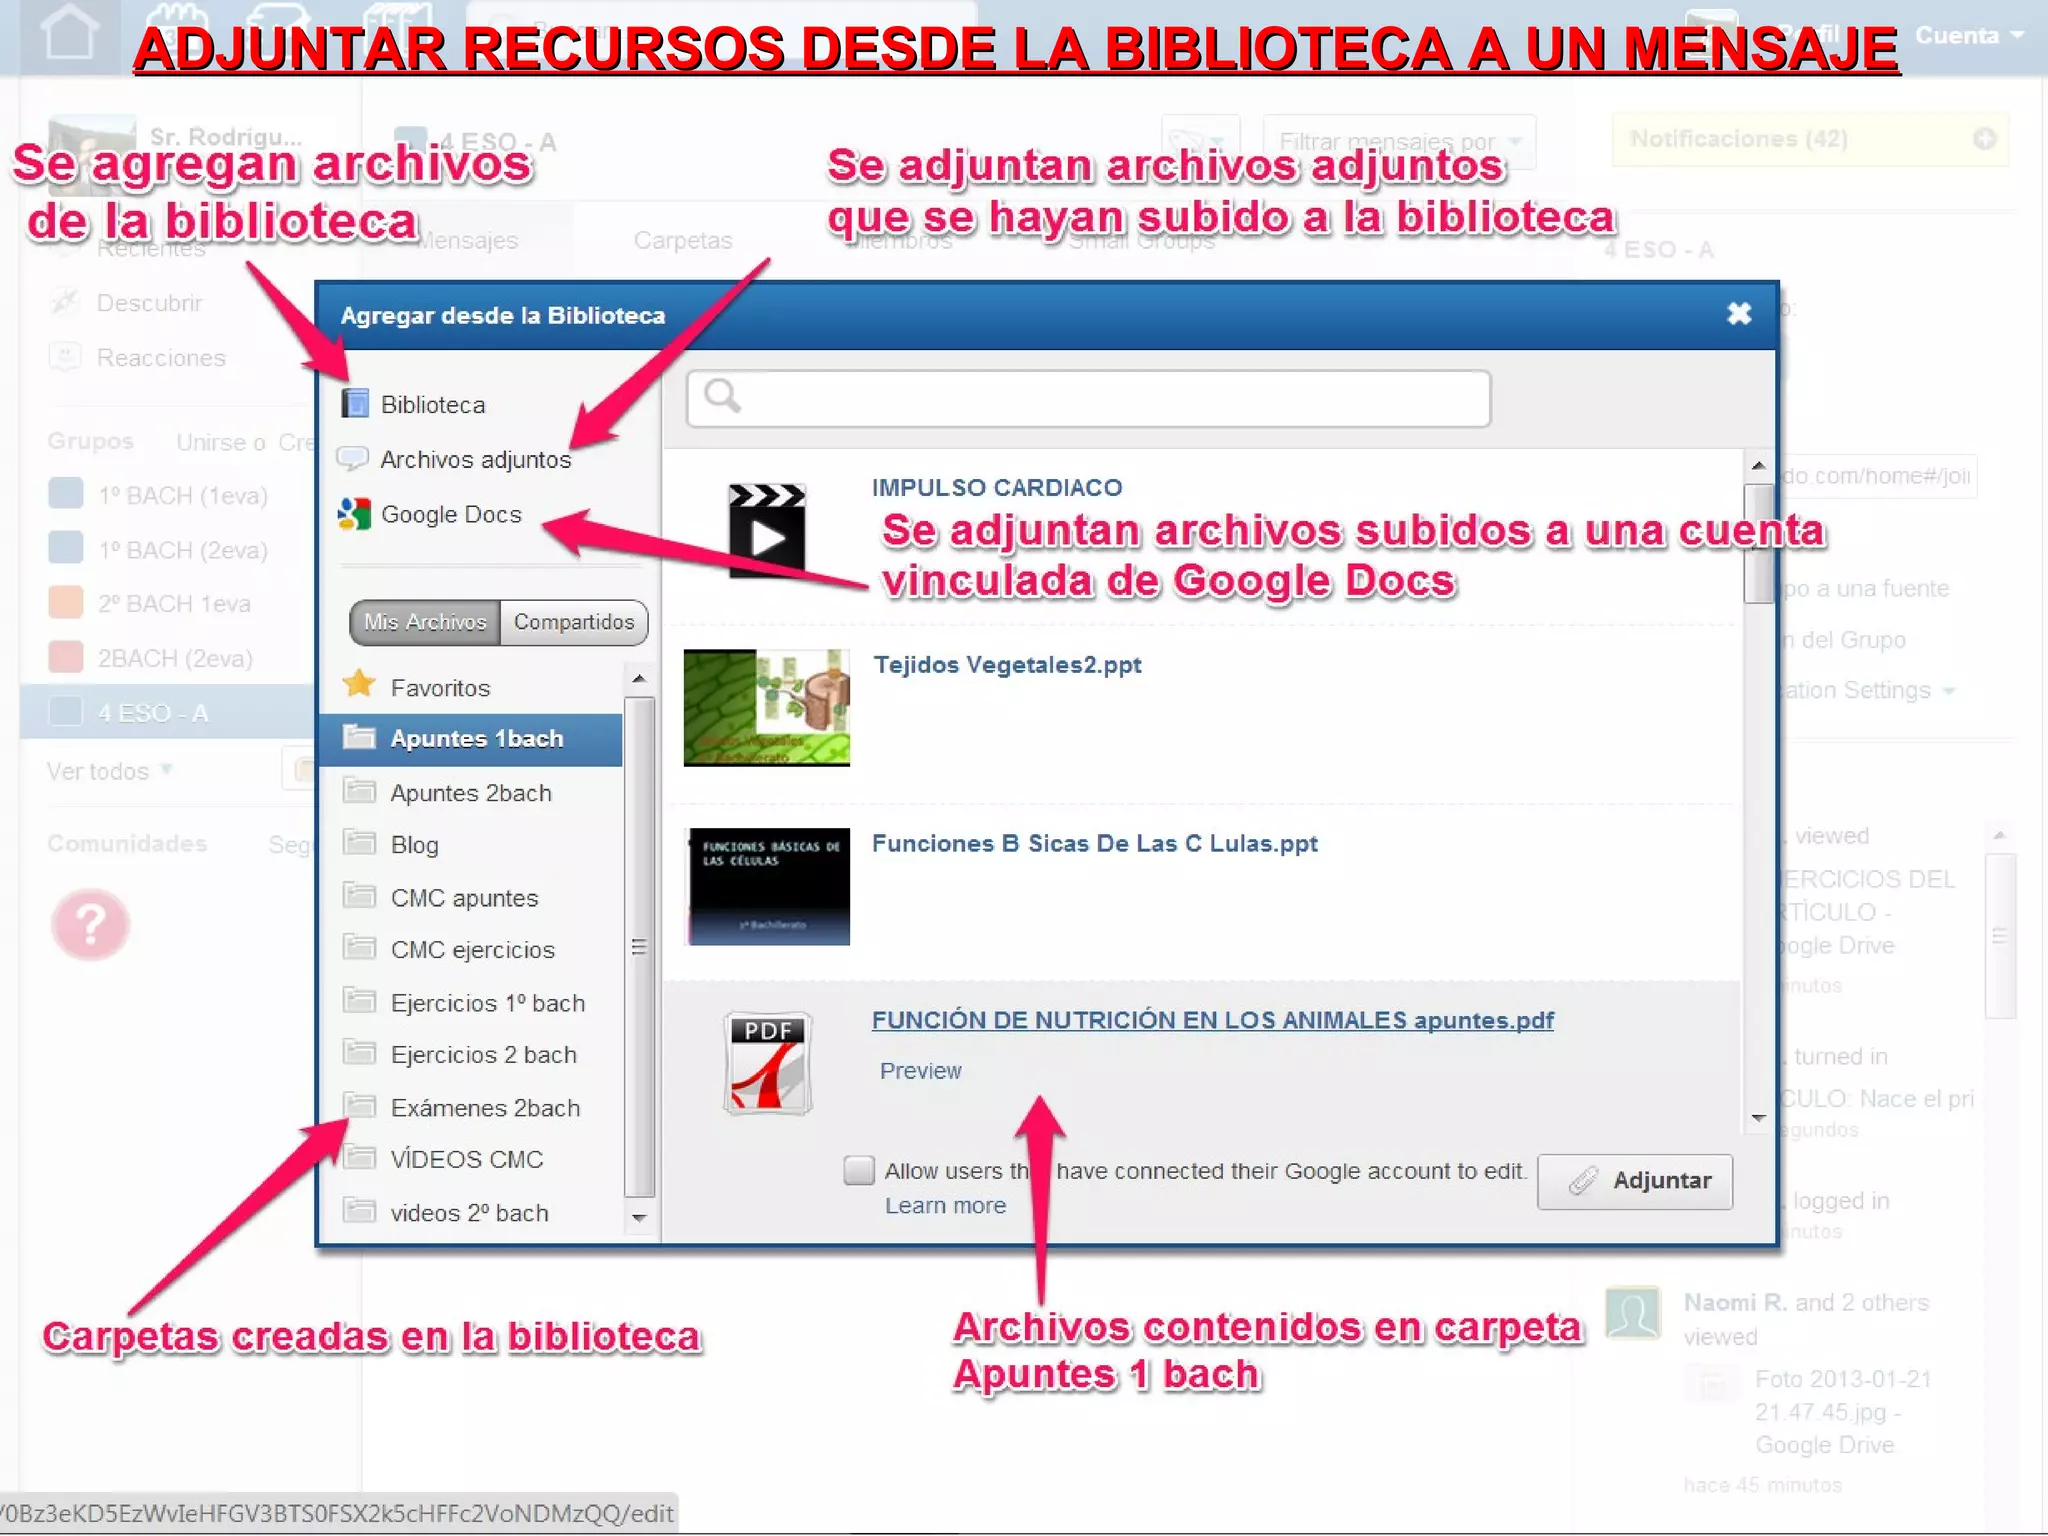2048x1536 pixels.
Task: Open 2º BACH 1eva group
Action: (x=174, y=604)
